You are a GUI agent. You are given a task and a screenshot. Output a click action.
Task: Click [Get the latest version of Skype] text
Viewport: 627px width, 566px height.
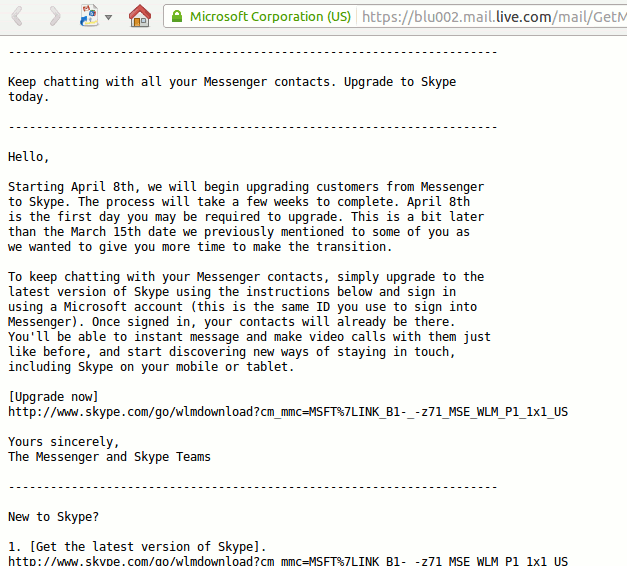point(140,546)
